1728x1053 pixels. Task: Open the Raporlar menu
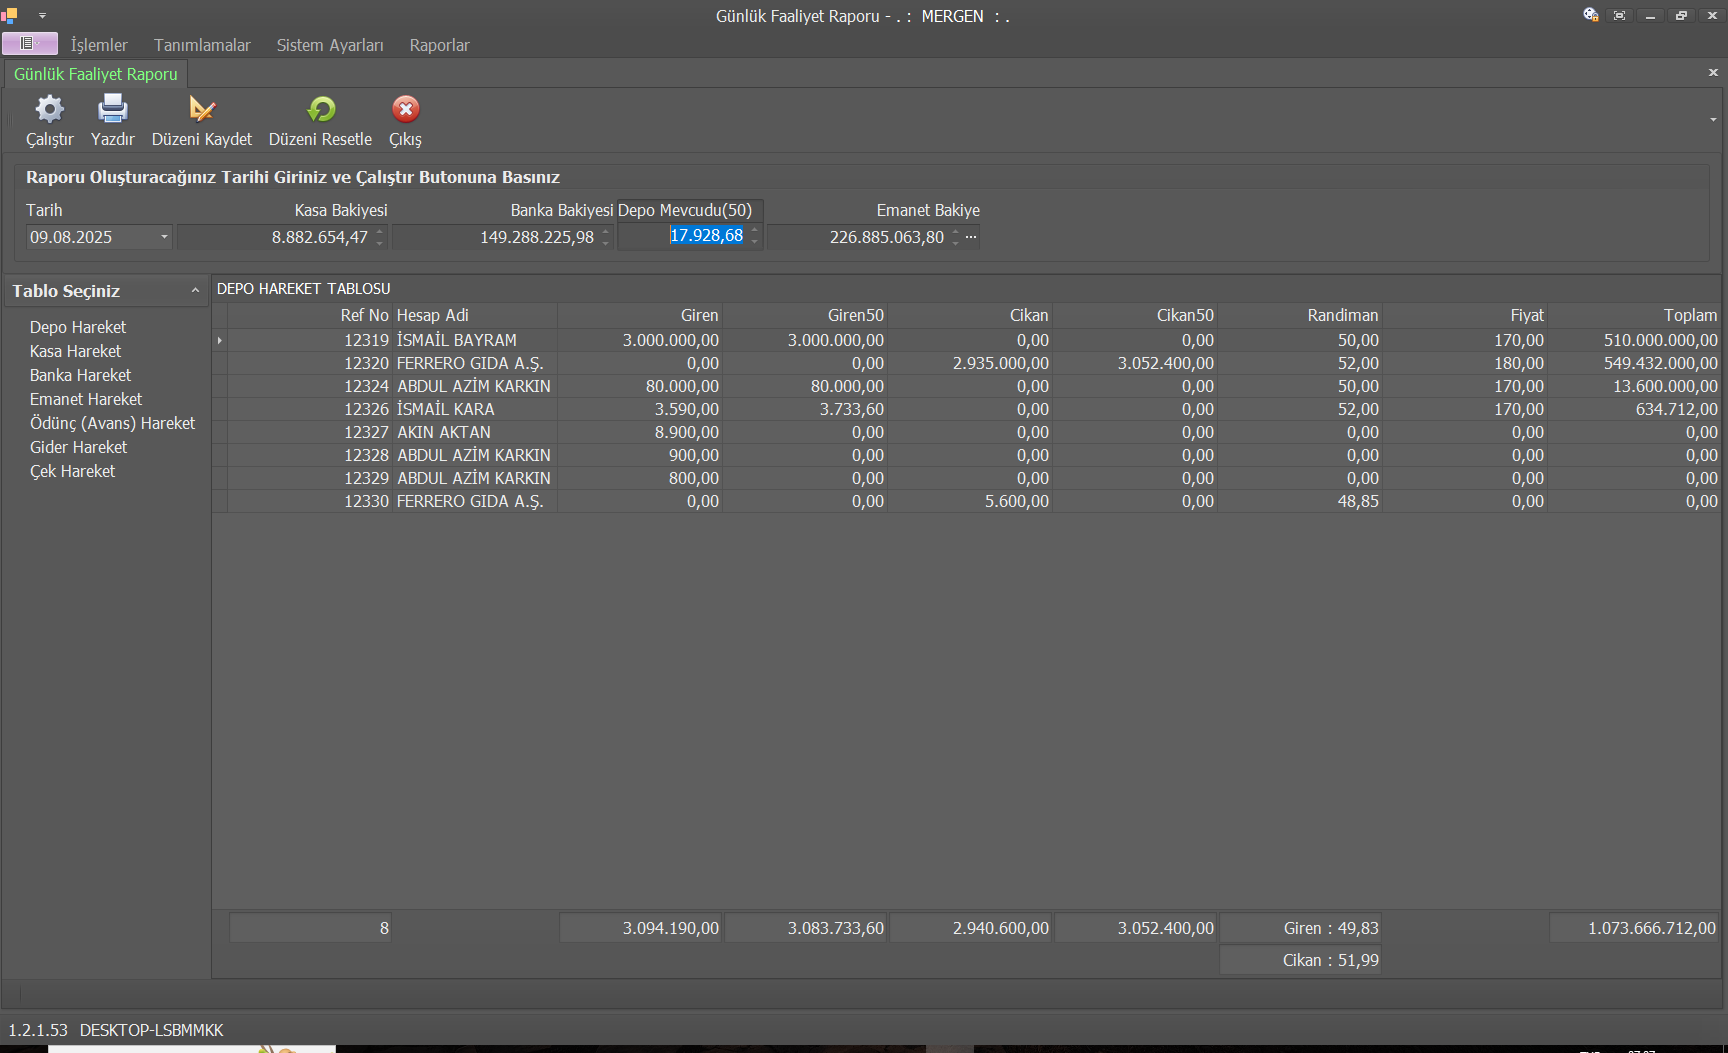(x=439, y=45)
